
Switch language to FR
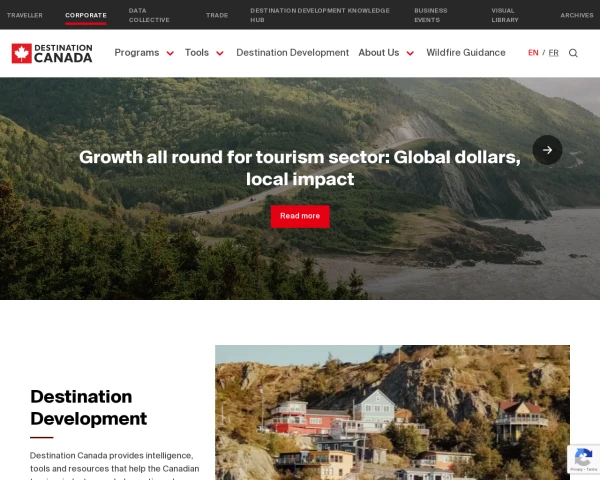tap(553, 53)
